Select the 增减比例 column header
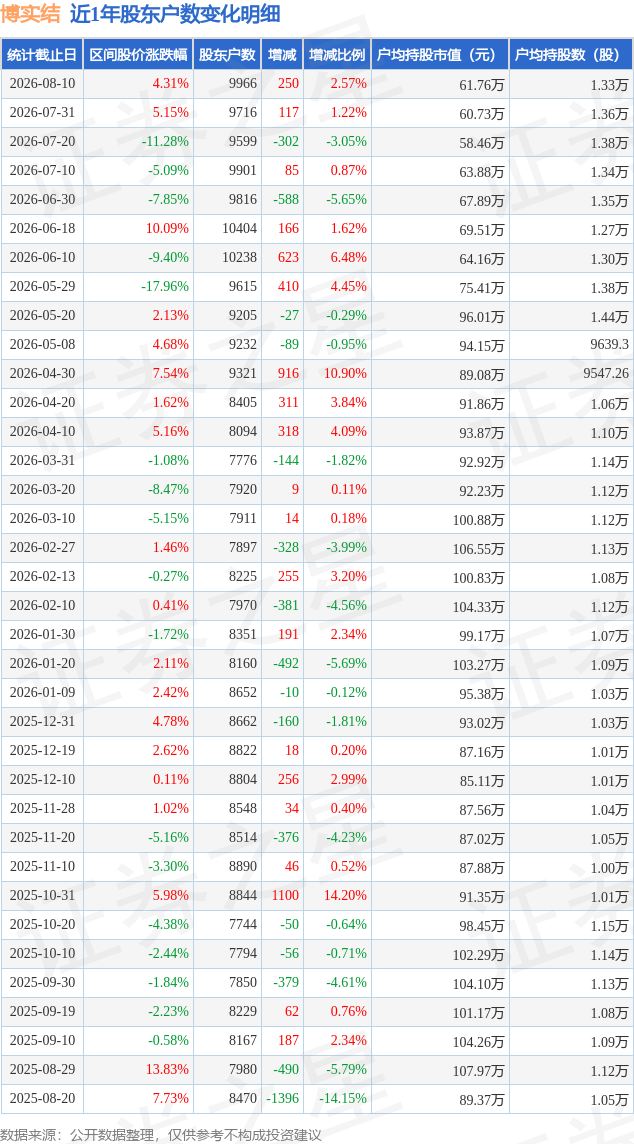This screenshot has height=1144, width=634. tap(336, 55)
